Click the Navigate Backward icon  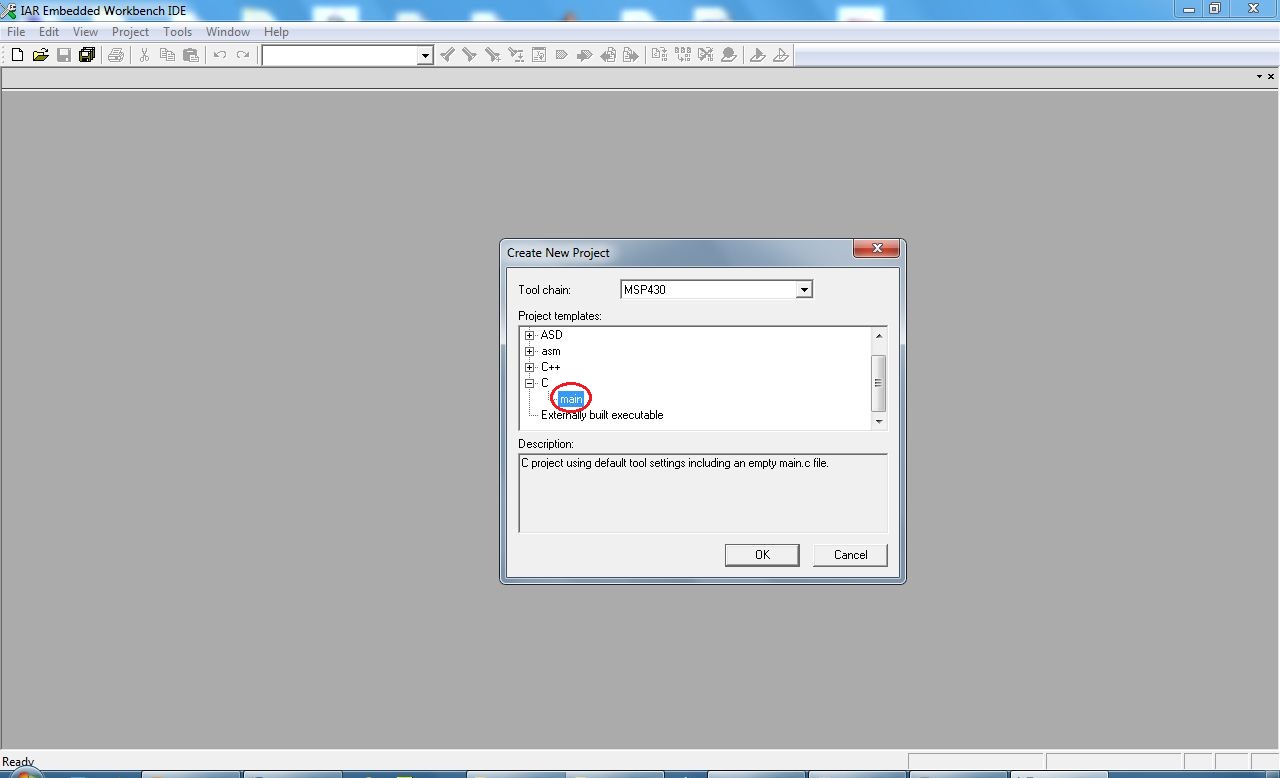click(607, 55)
